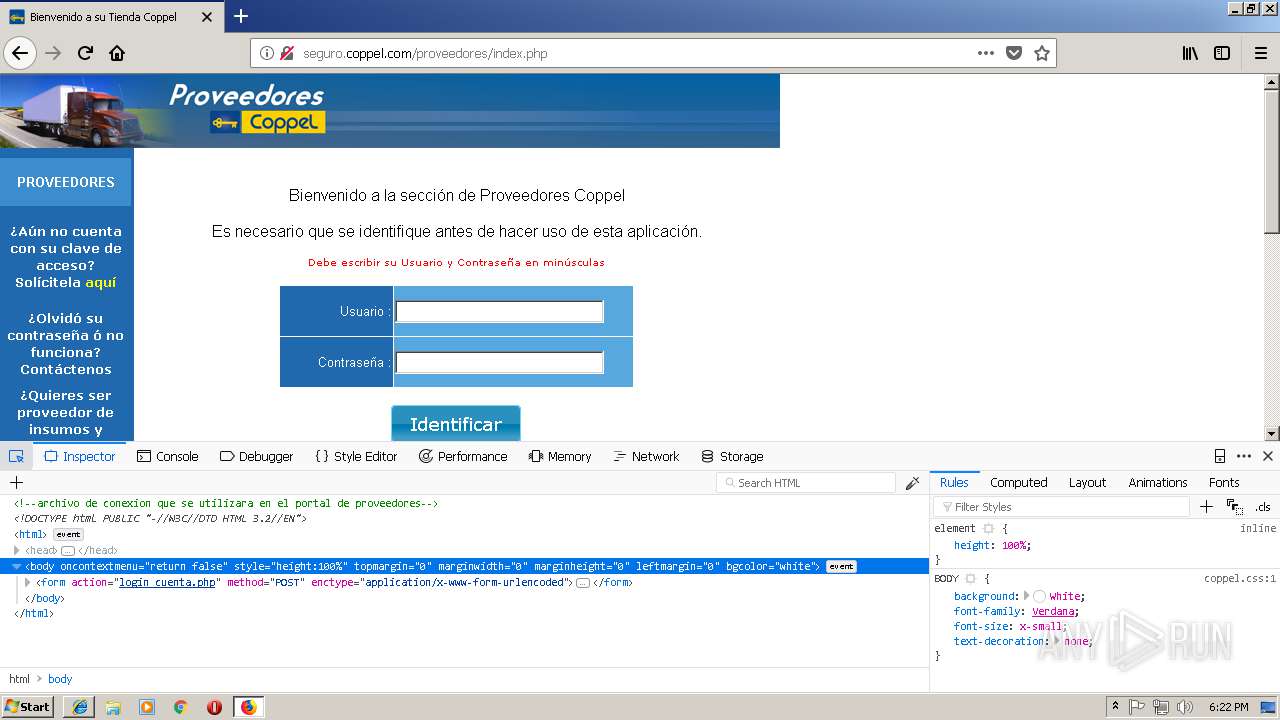Toggle the .cls class panel

1263,507
